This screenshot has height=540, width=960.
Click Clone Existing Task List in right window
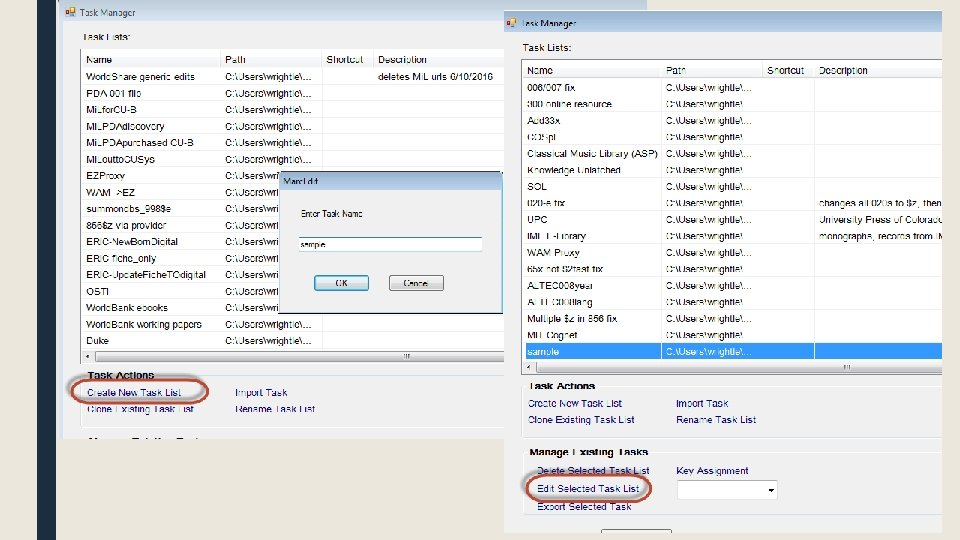tap(581, 420)
